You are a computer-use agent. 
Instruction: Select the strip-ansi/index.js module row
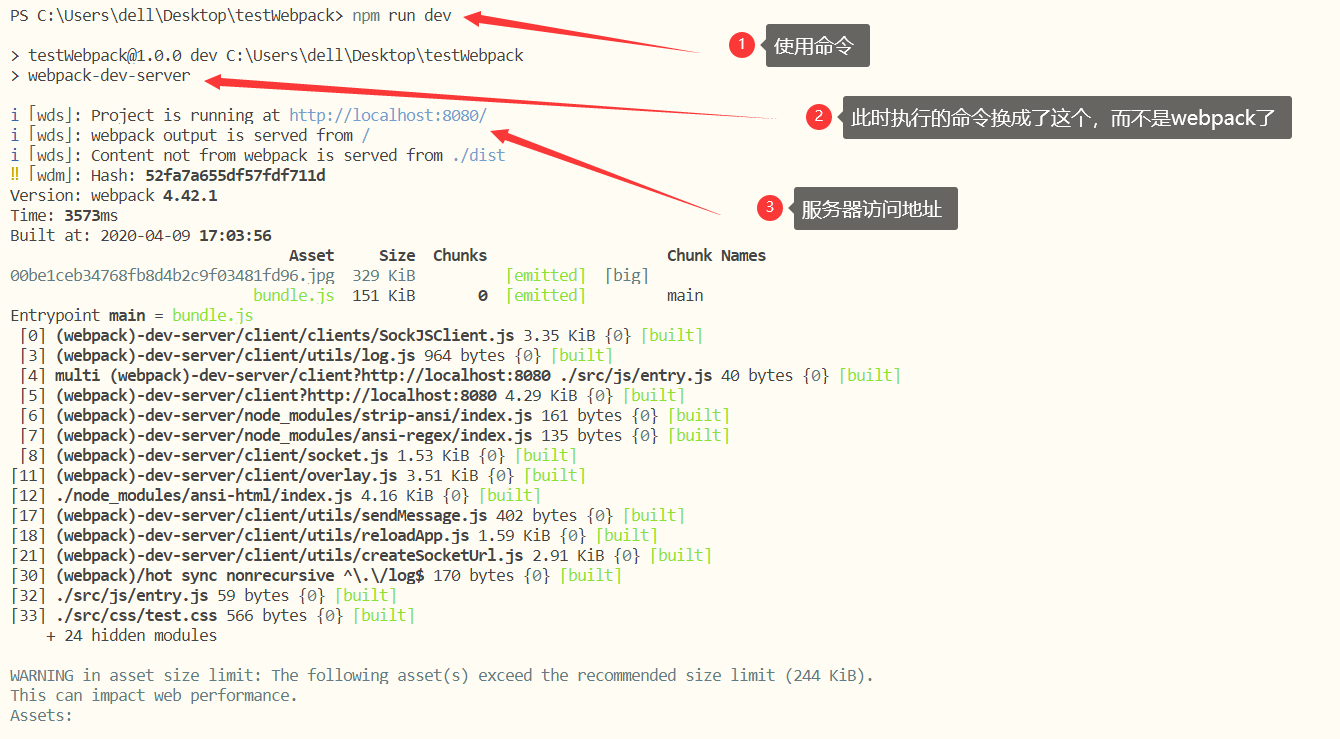374,415
